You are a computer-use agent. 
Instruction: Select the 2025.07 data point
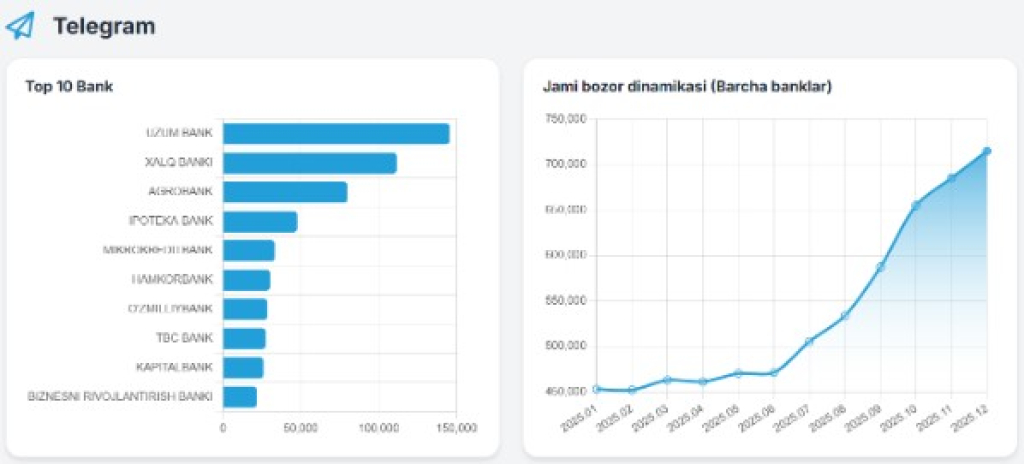coord(809,342)
